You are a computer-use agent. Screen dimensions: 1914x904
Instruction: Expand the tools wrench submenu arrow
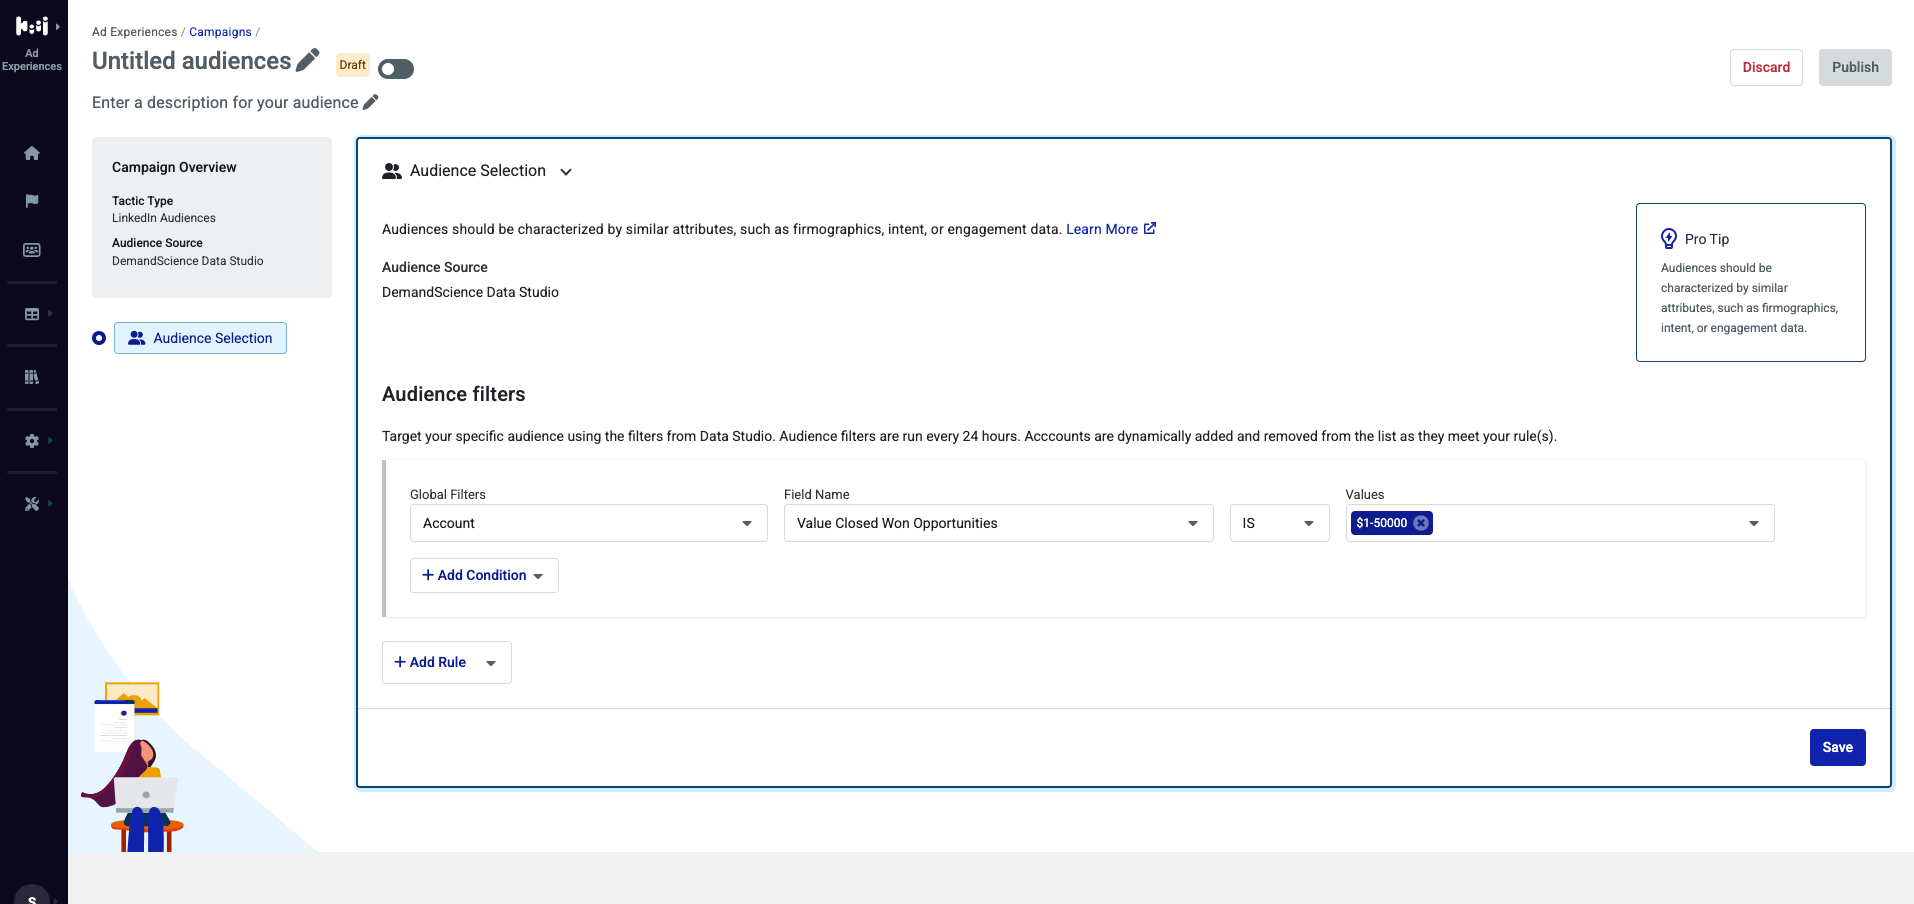(x=51, y=503)
